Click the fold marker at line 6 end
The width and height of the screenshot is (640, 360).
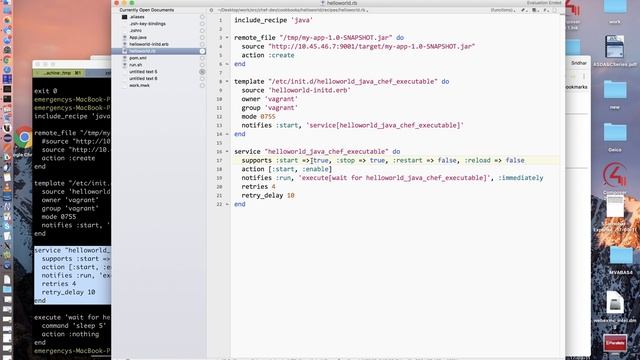pos(227,64)
